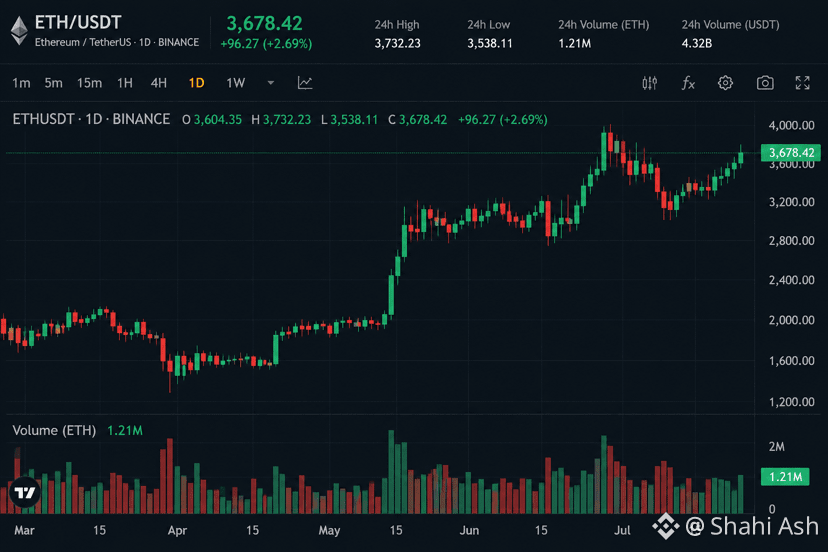This screenshot has width=828, height=552.
Task: Click the green 1.21M volume axis label
Action: point(785,477)
